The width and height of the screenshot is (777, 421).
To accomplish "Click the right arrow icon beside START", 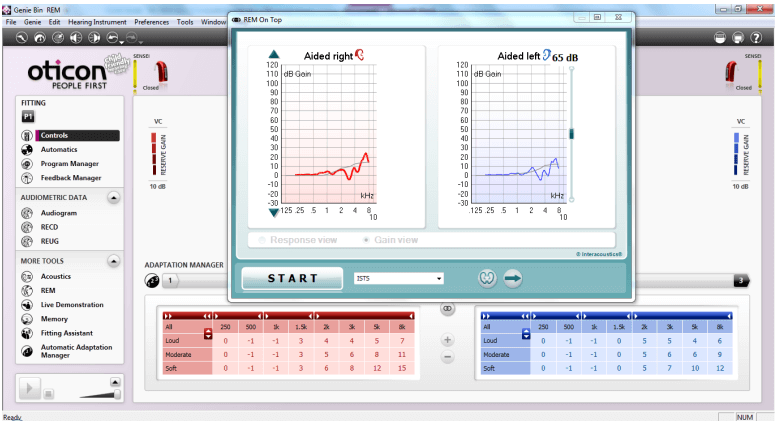I will (x=513, y=278).
